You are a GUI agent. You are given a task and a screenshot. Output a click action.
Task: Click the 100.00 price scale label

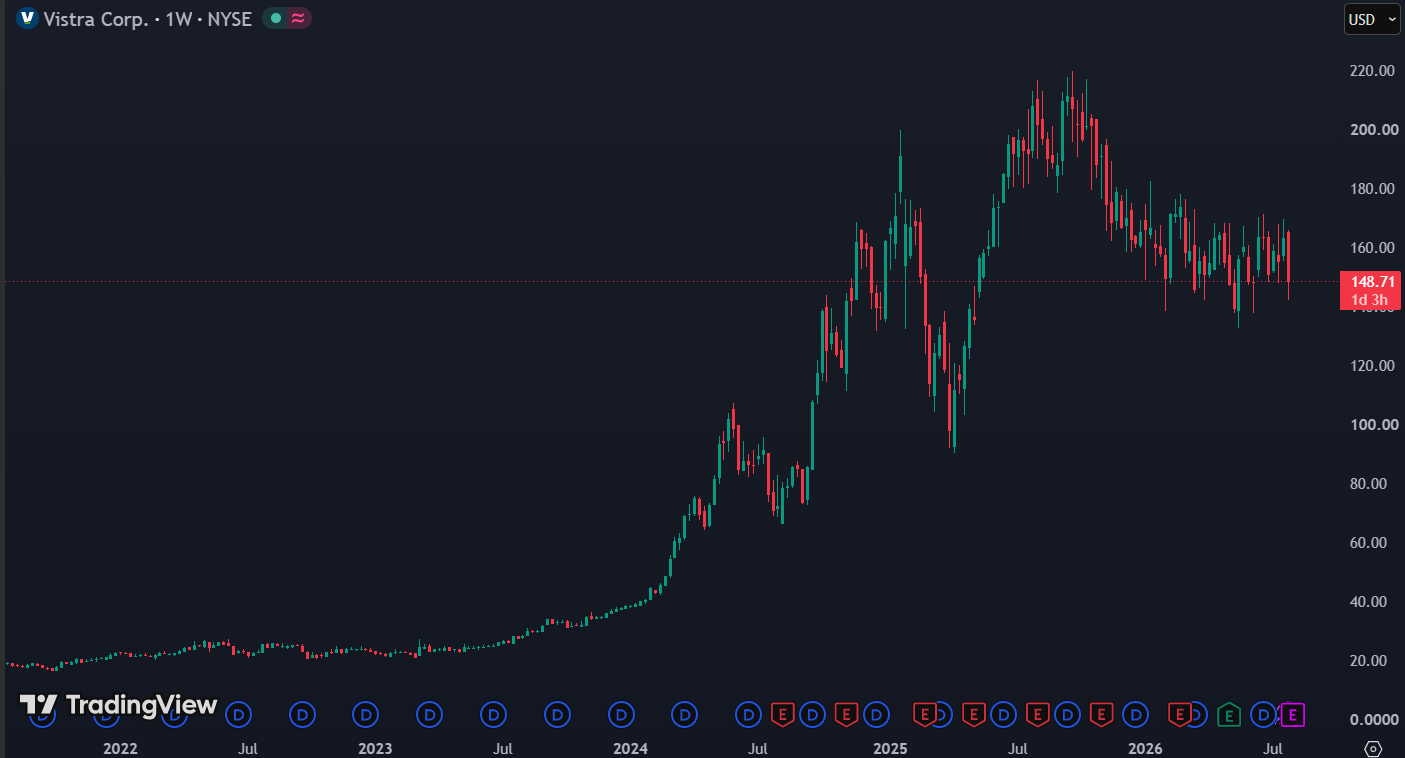point(1372,425)
